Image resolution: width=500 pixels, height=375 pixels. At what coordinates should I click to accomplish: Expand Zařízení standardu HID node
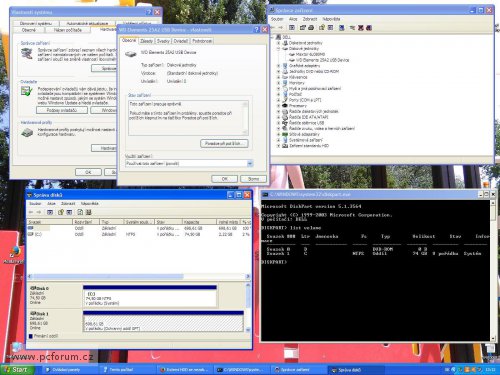[x=278, y=146]
